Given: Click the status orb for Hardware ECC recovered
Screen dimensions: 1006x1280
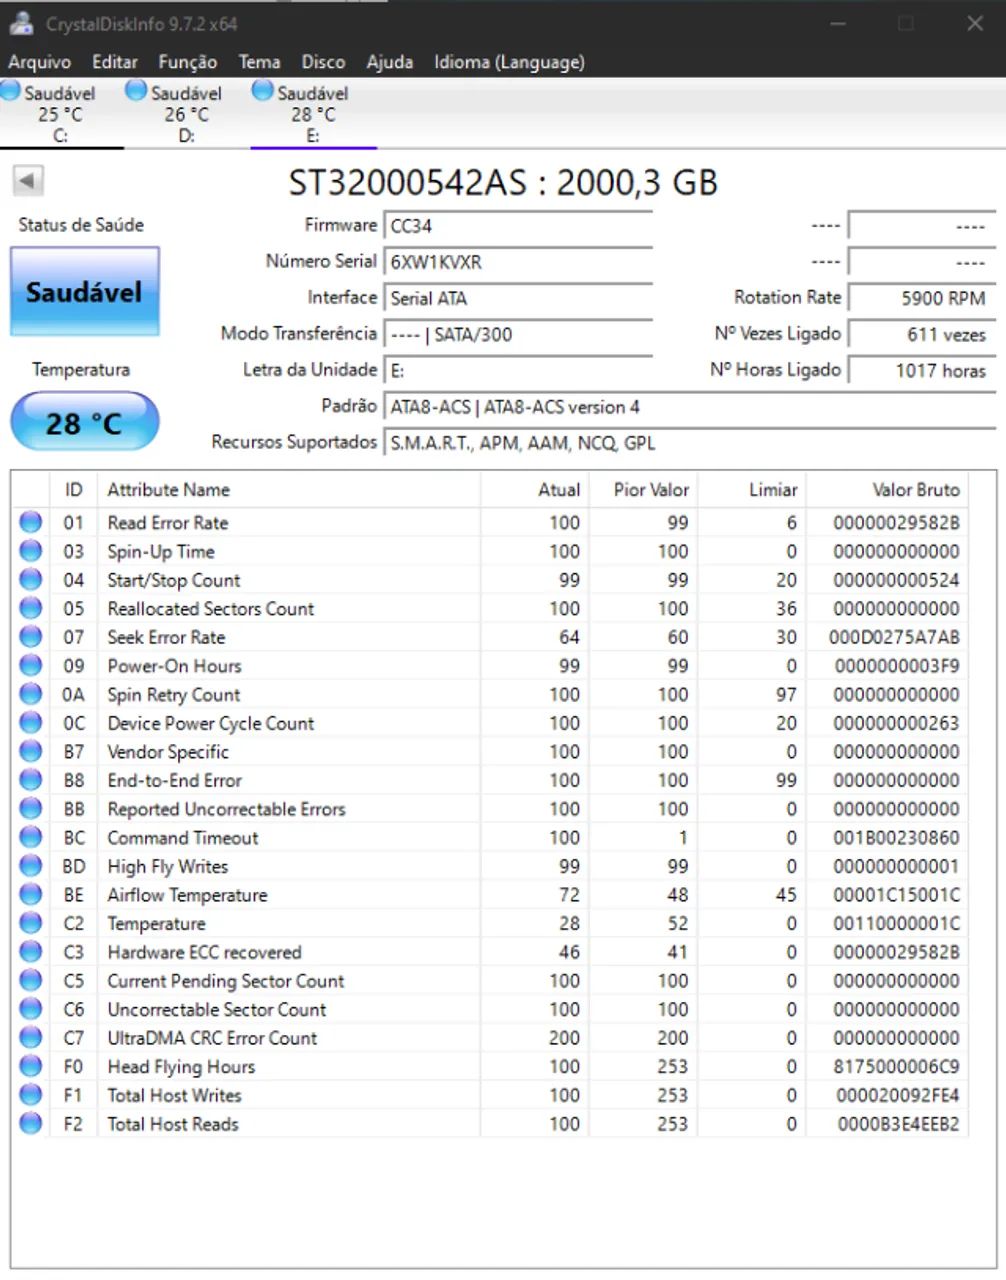Looking at the screenshot, I should pyautogui.click(x=31, y=952).
